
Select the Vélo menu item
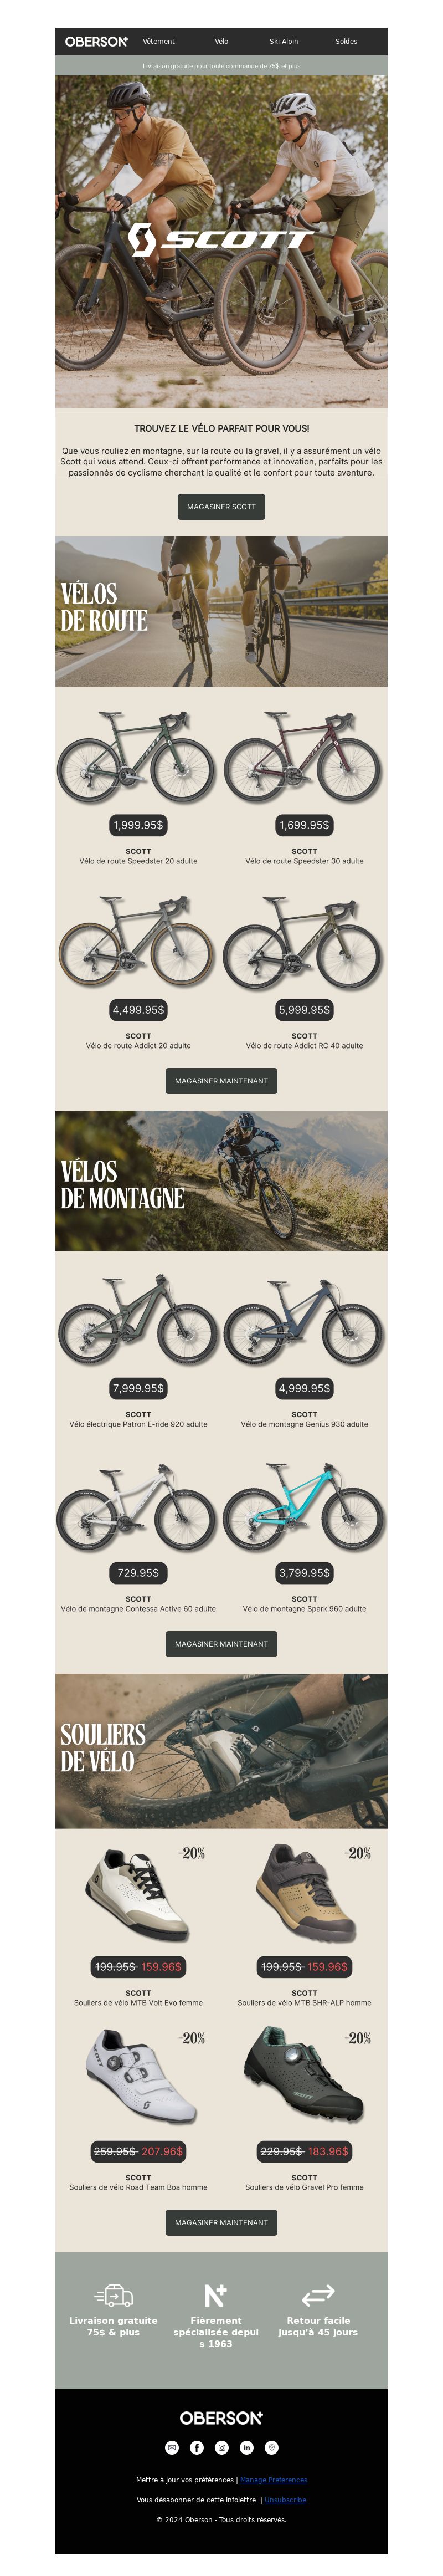(x=221, y=42)
